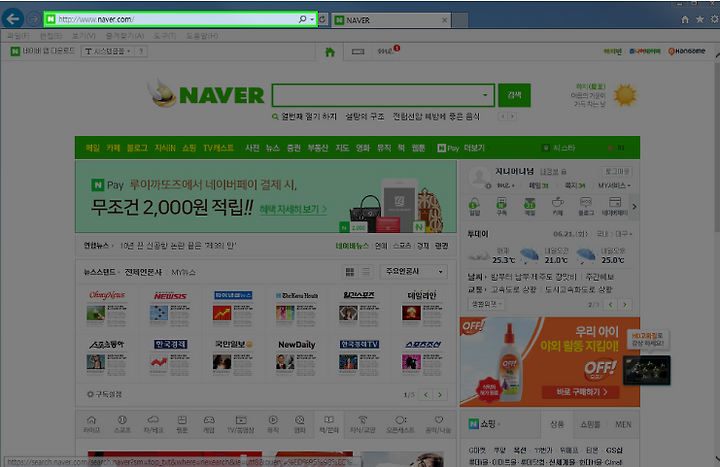
Task: Open the bell 알림 notification icon
Action: point(474,206)
